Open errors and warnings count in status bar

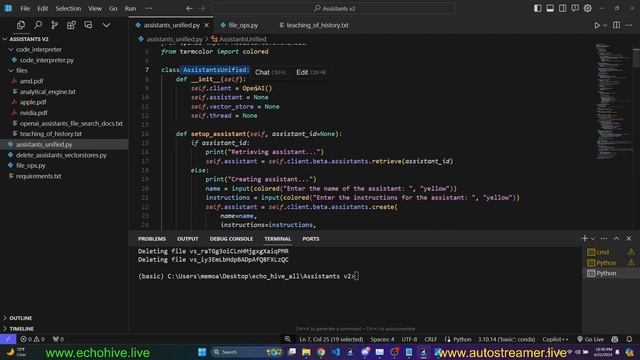33,339
